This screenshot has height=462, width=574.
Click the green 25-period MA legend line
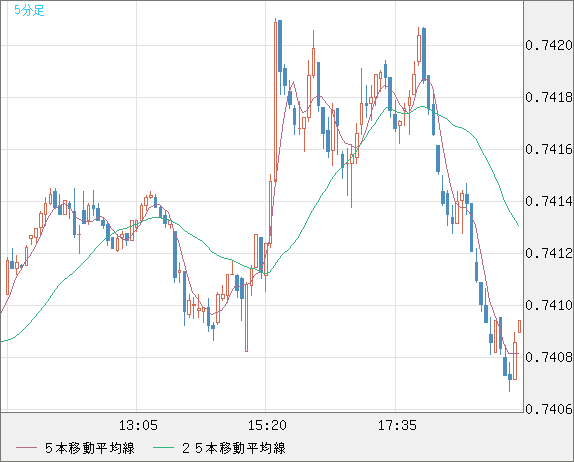pyautogui.click(x=163, y=448)
